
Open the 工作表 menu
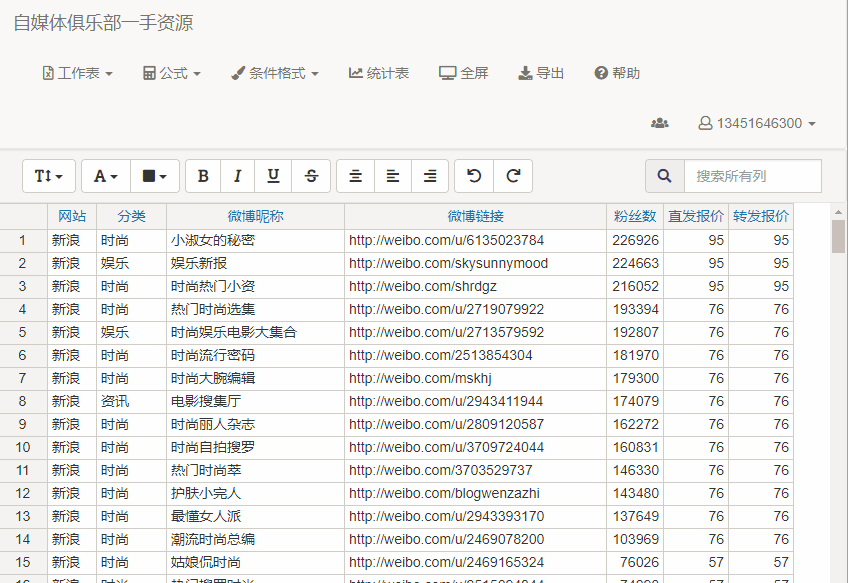(77, 73)
